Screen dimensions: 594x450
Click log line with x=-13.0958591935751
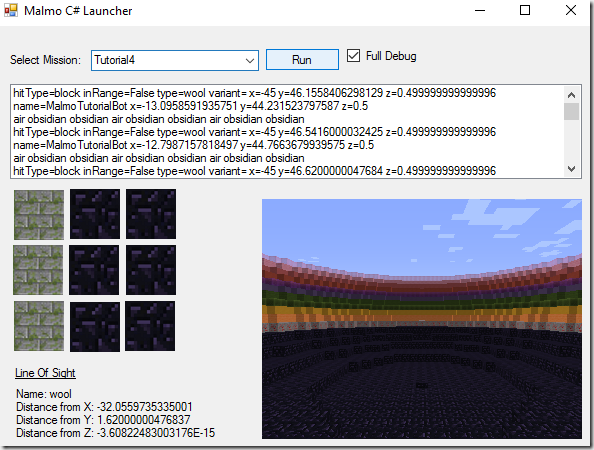point(191,106)
